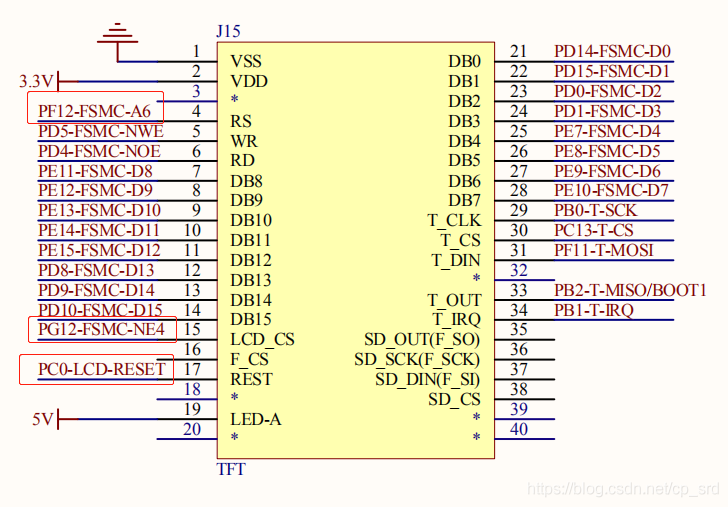Viewport: 728px width, 507px height.
Task: Click unconnected pin number 32
Action: click(x=519, y=270)
